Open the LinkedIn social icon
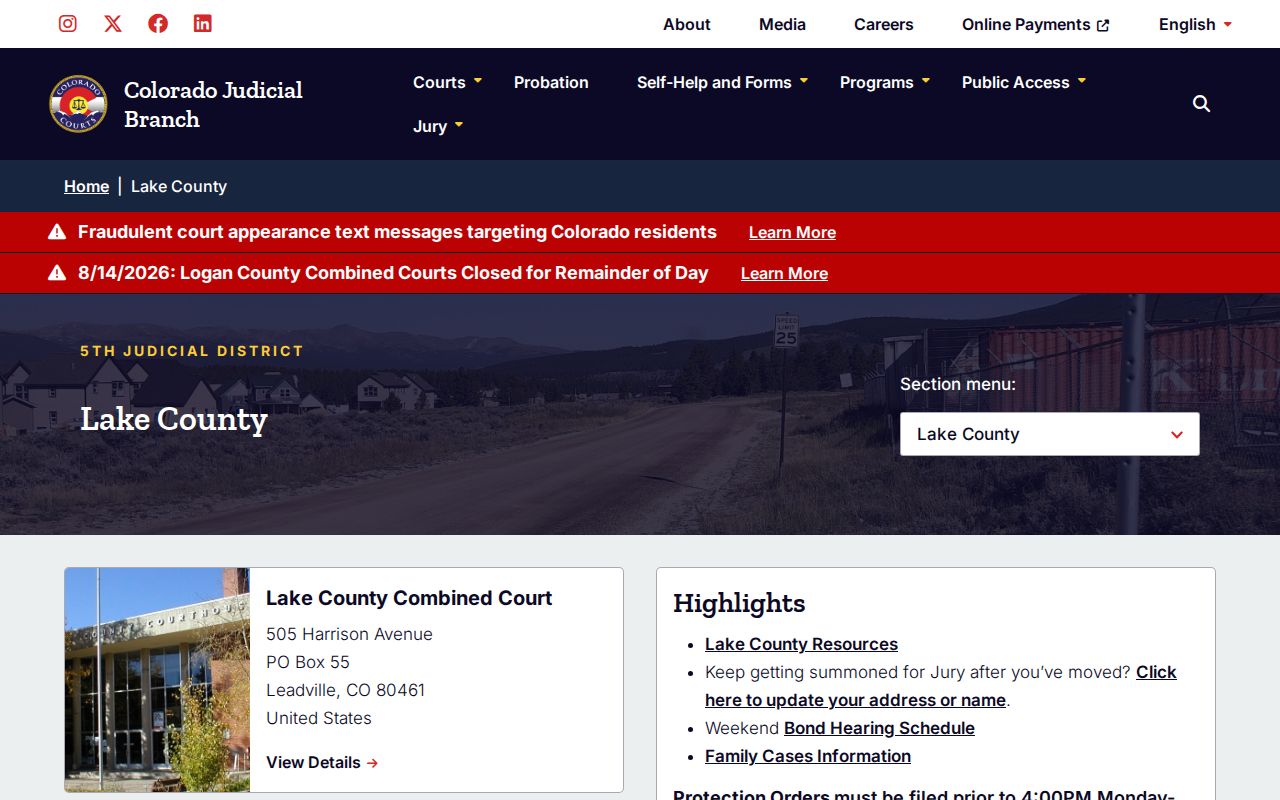 203,24
